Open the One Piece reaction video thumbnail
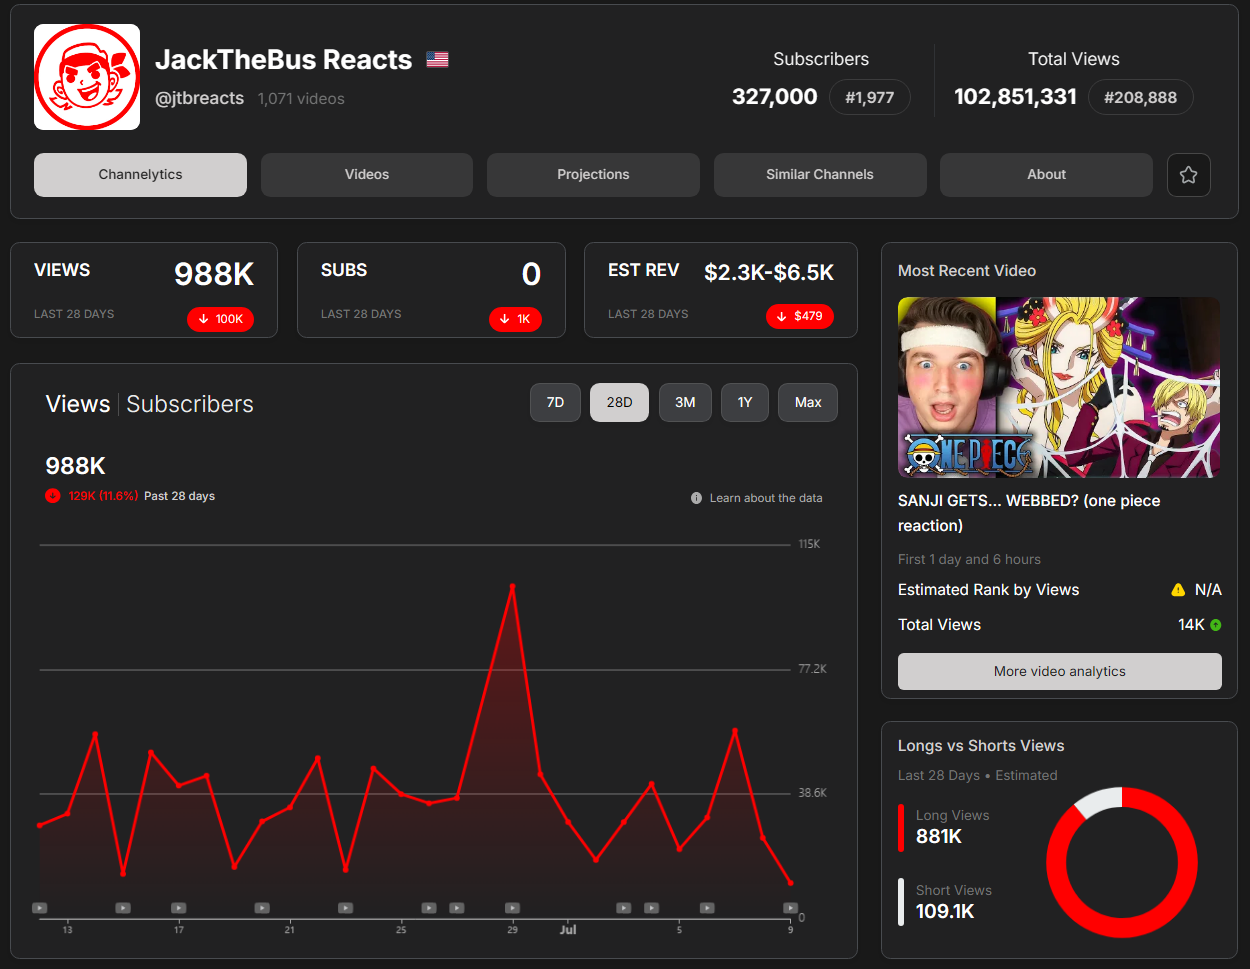This screenshot has width=1250, height=969. (x=1059, y=387)
